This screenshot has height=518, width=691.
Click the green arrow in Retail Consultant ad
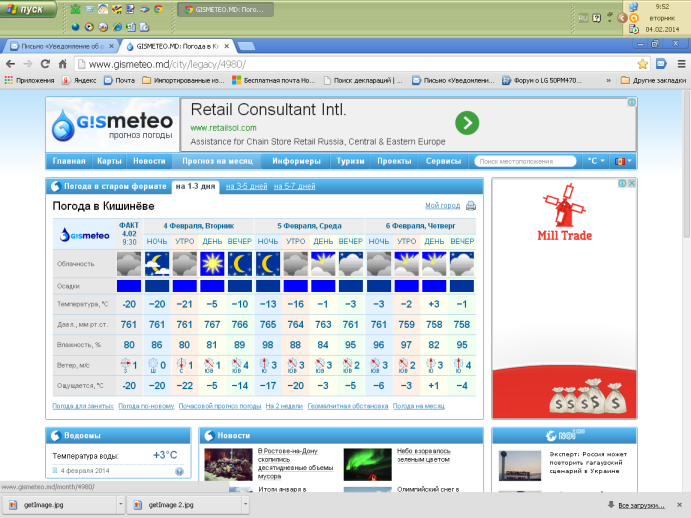[x=467, y=123]
